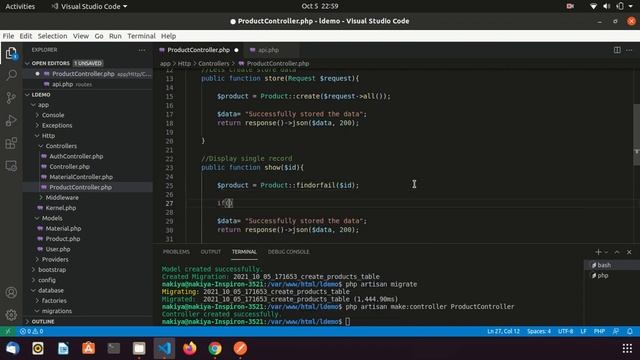The image size is (640, 360).
Task: Launch Google Chrome from the dock
Action: coord(215,349)
